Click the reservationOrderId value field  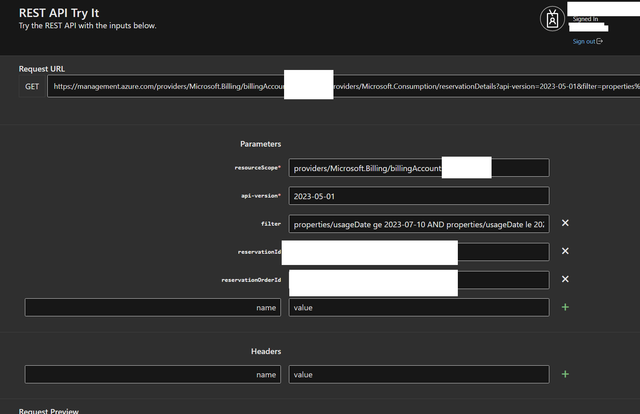tap(419, 280)
